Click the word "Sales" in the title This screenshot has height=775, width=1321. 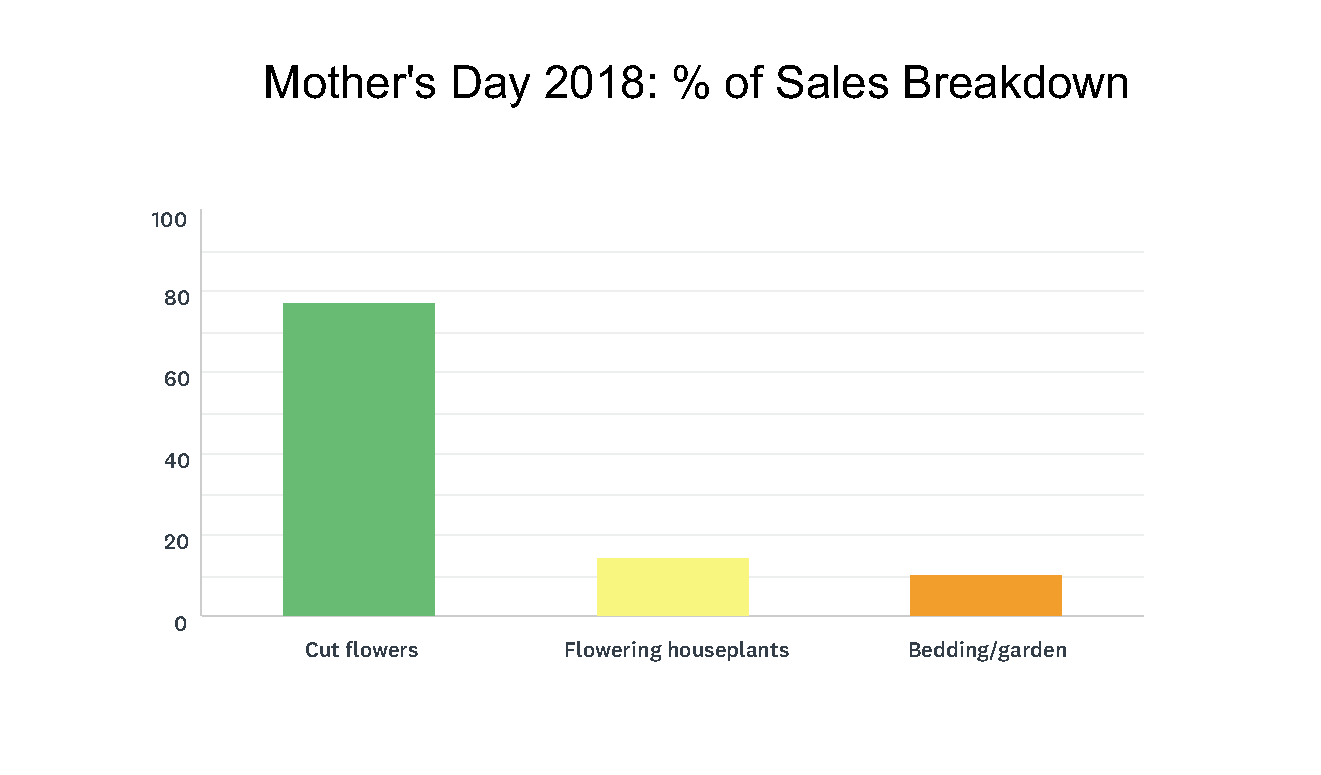pyautogui.click(x=832, y=82)
